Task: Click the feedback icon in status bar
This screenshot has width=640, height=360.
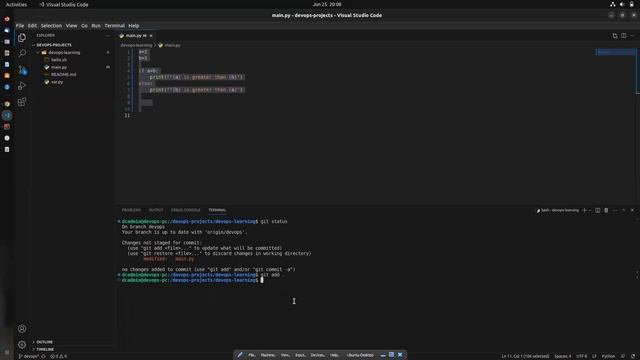Action: [623, 356]
